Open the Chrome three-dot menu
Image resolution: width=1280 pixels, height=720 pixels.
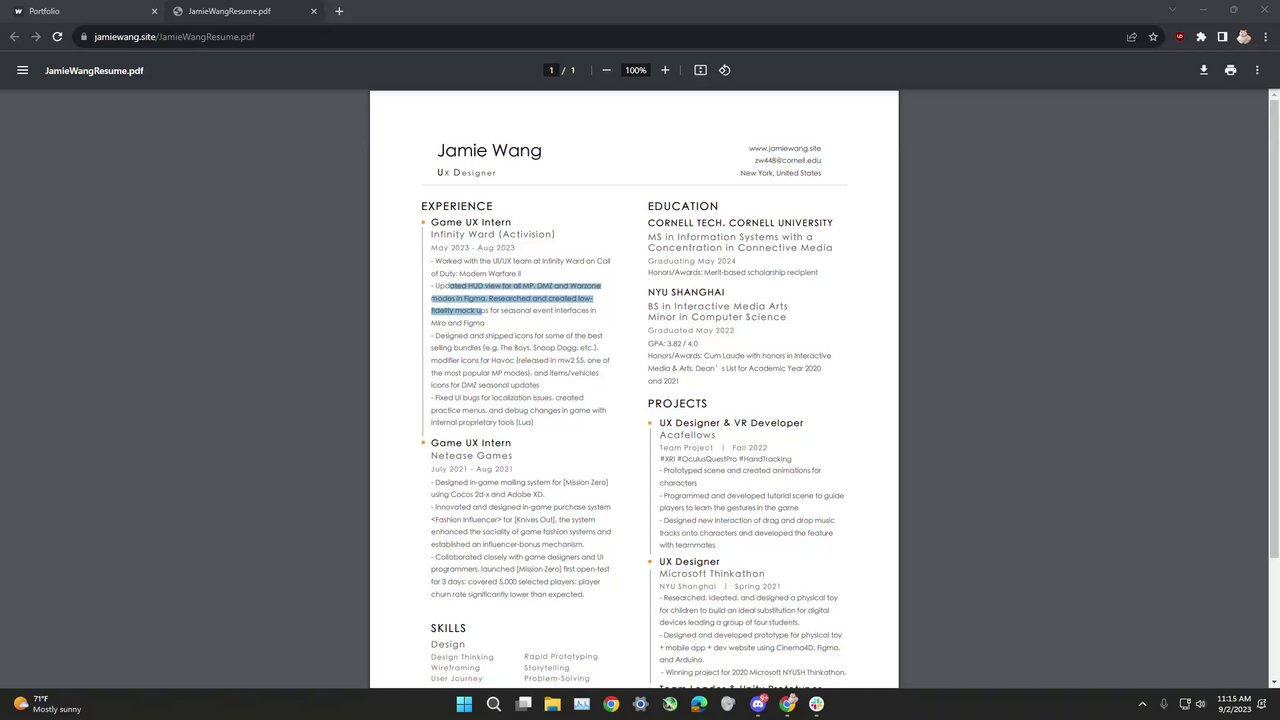tap(1266, 37)
